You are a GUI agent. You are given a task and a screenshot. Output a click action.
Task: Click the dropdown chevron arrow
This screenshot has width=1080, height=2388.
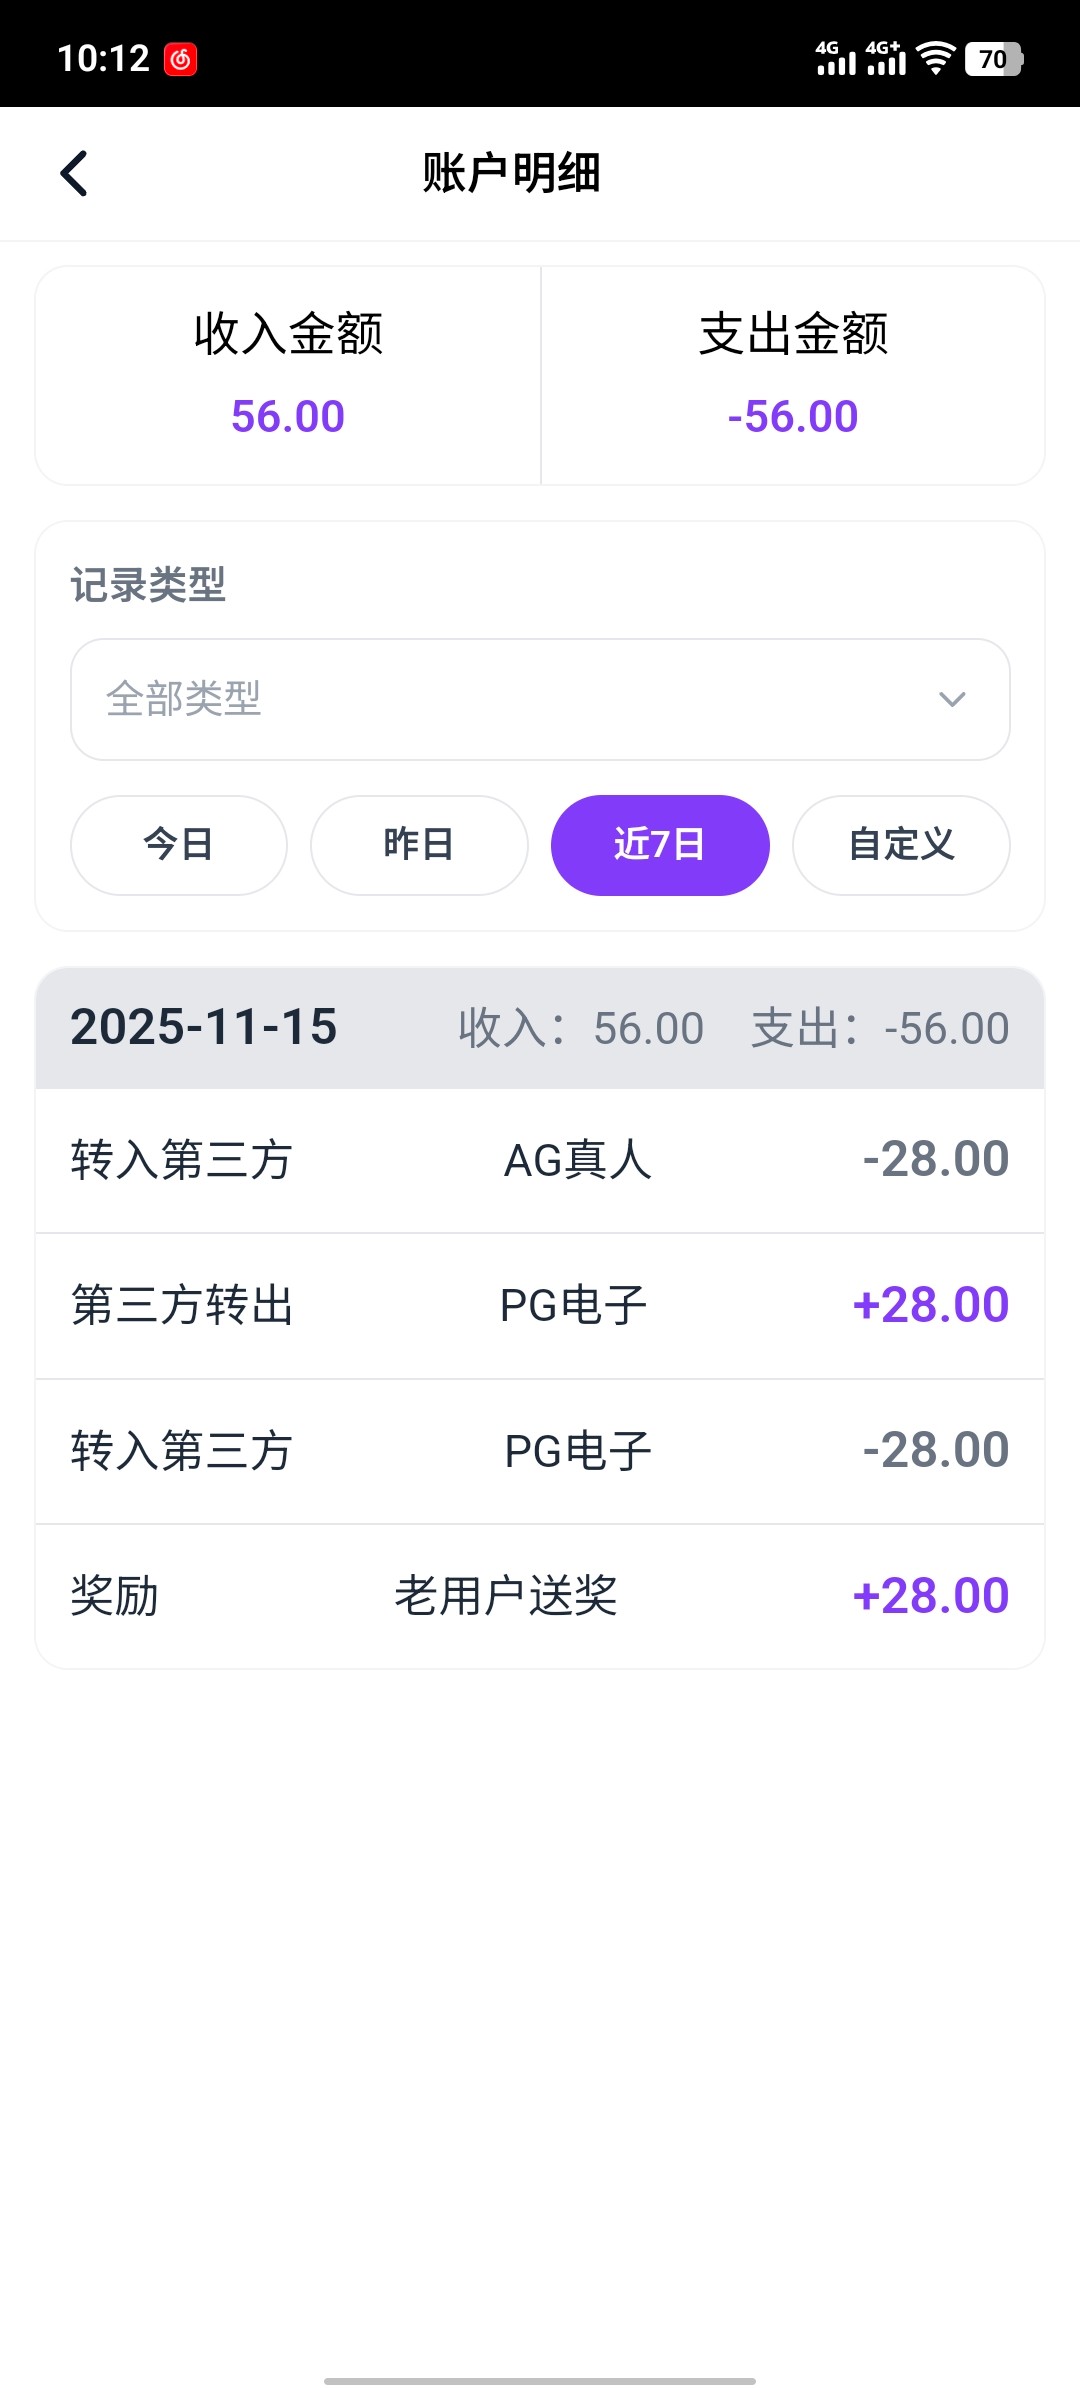click(x=952, y=699)
